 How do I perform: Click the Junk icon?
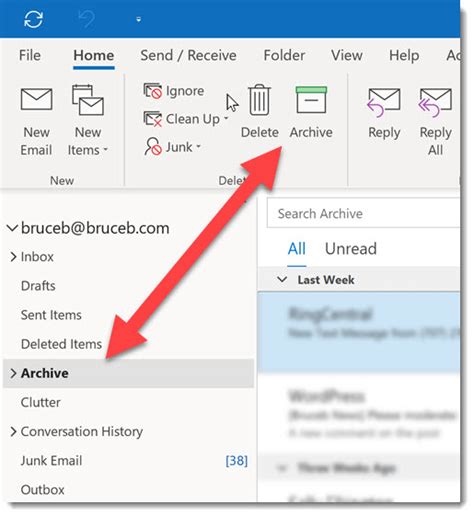(x=153, y=147)
